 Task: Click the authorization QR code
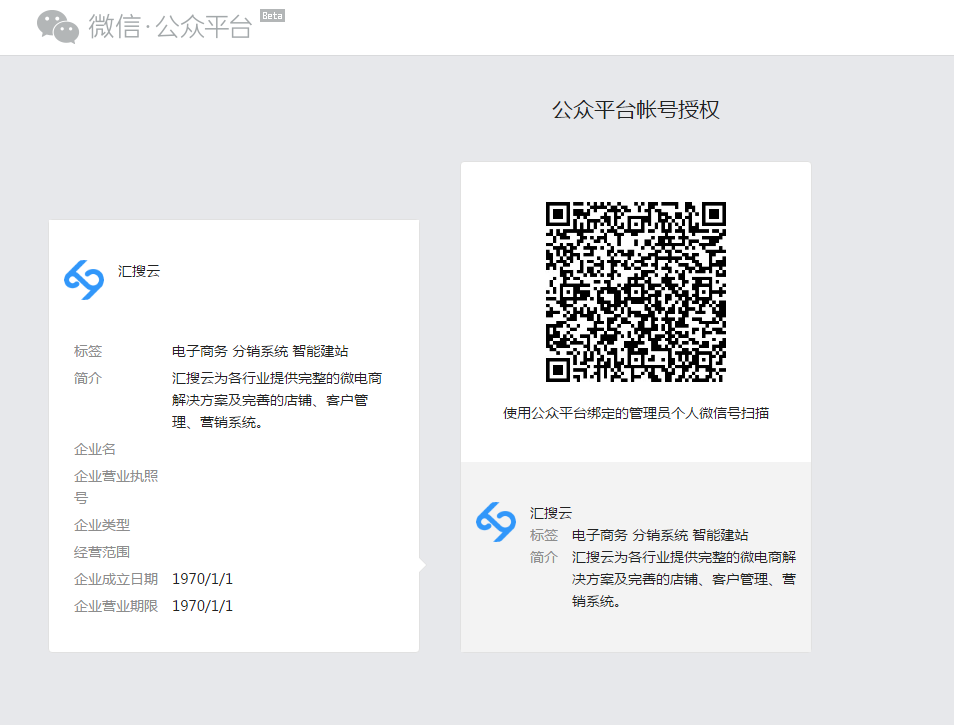click(635, 292)
